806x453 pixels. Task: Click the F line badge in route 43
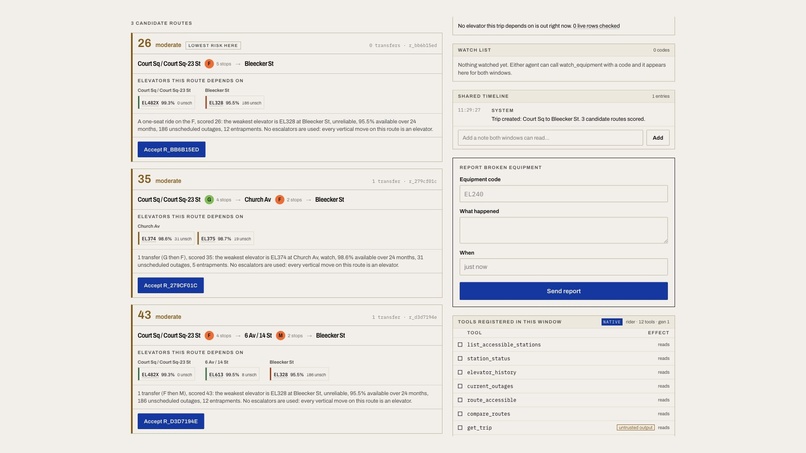coord(209,335)
